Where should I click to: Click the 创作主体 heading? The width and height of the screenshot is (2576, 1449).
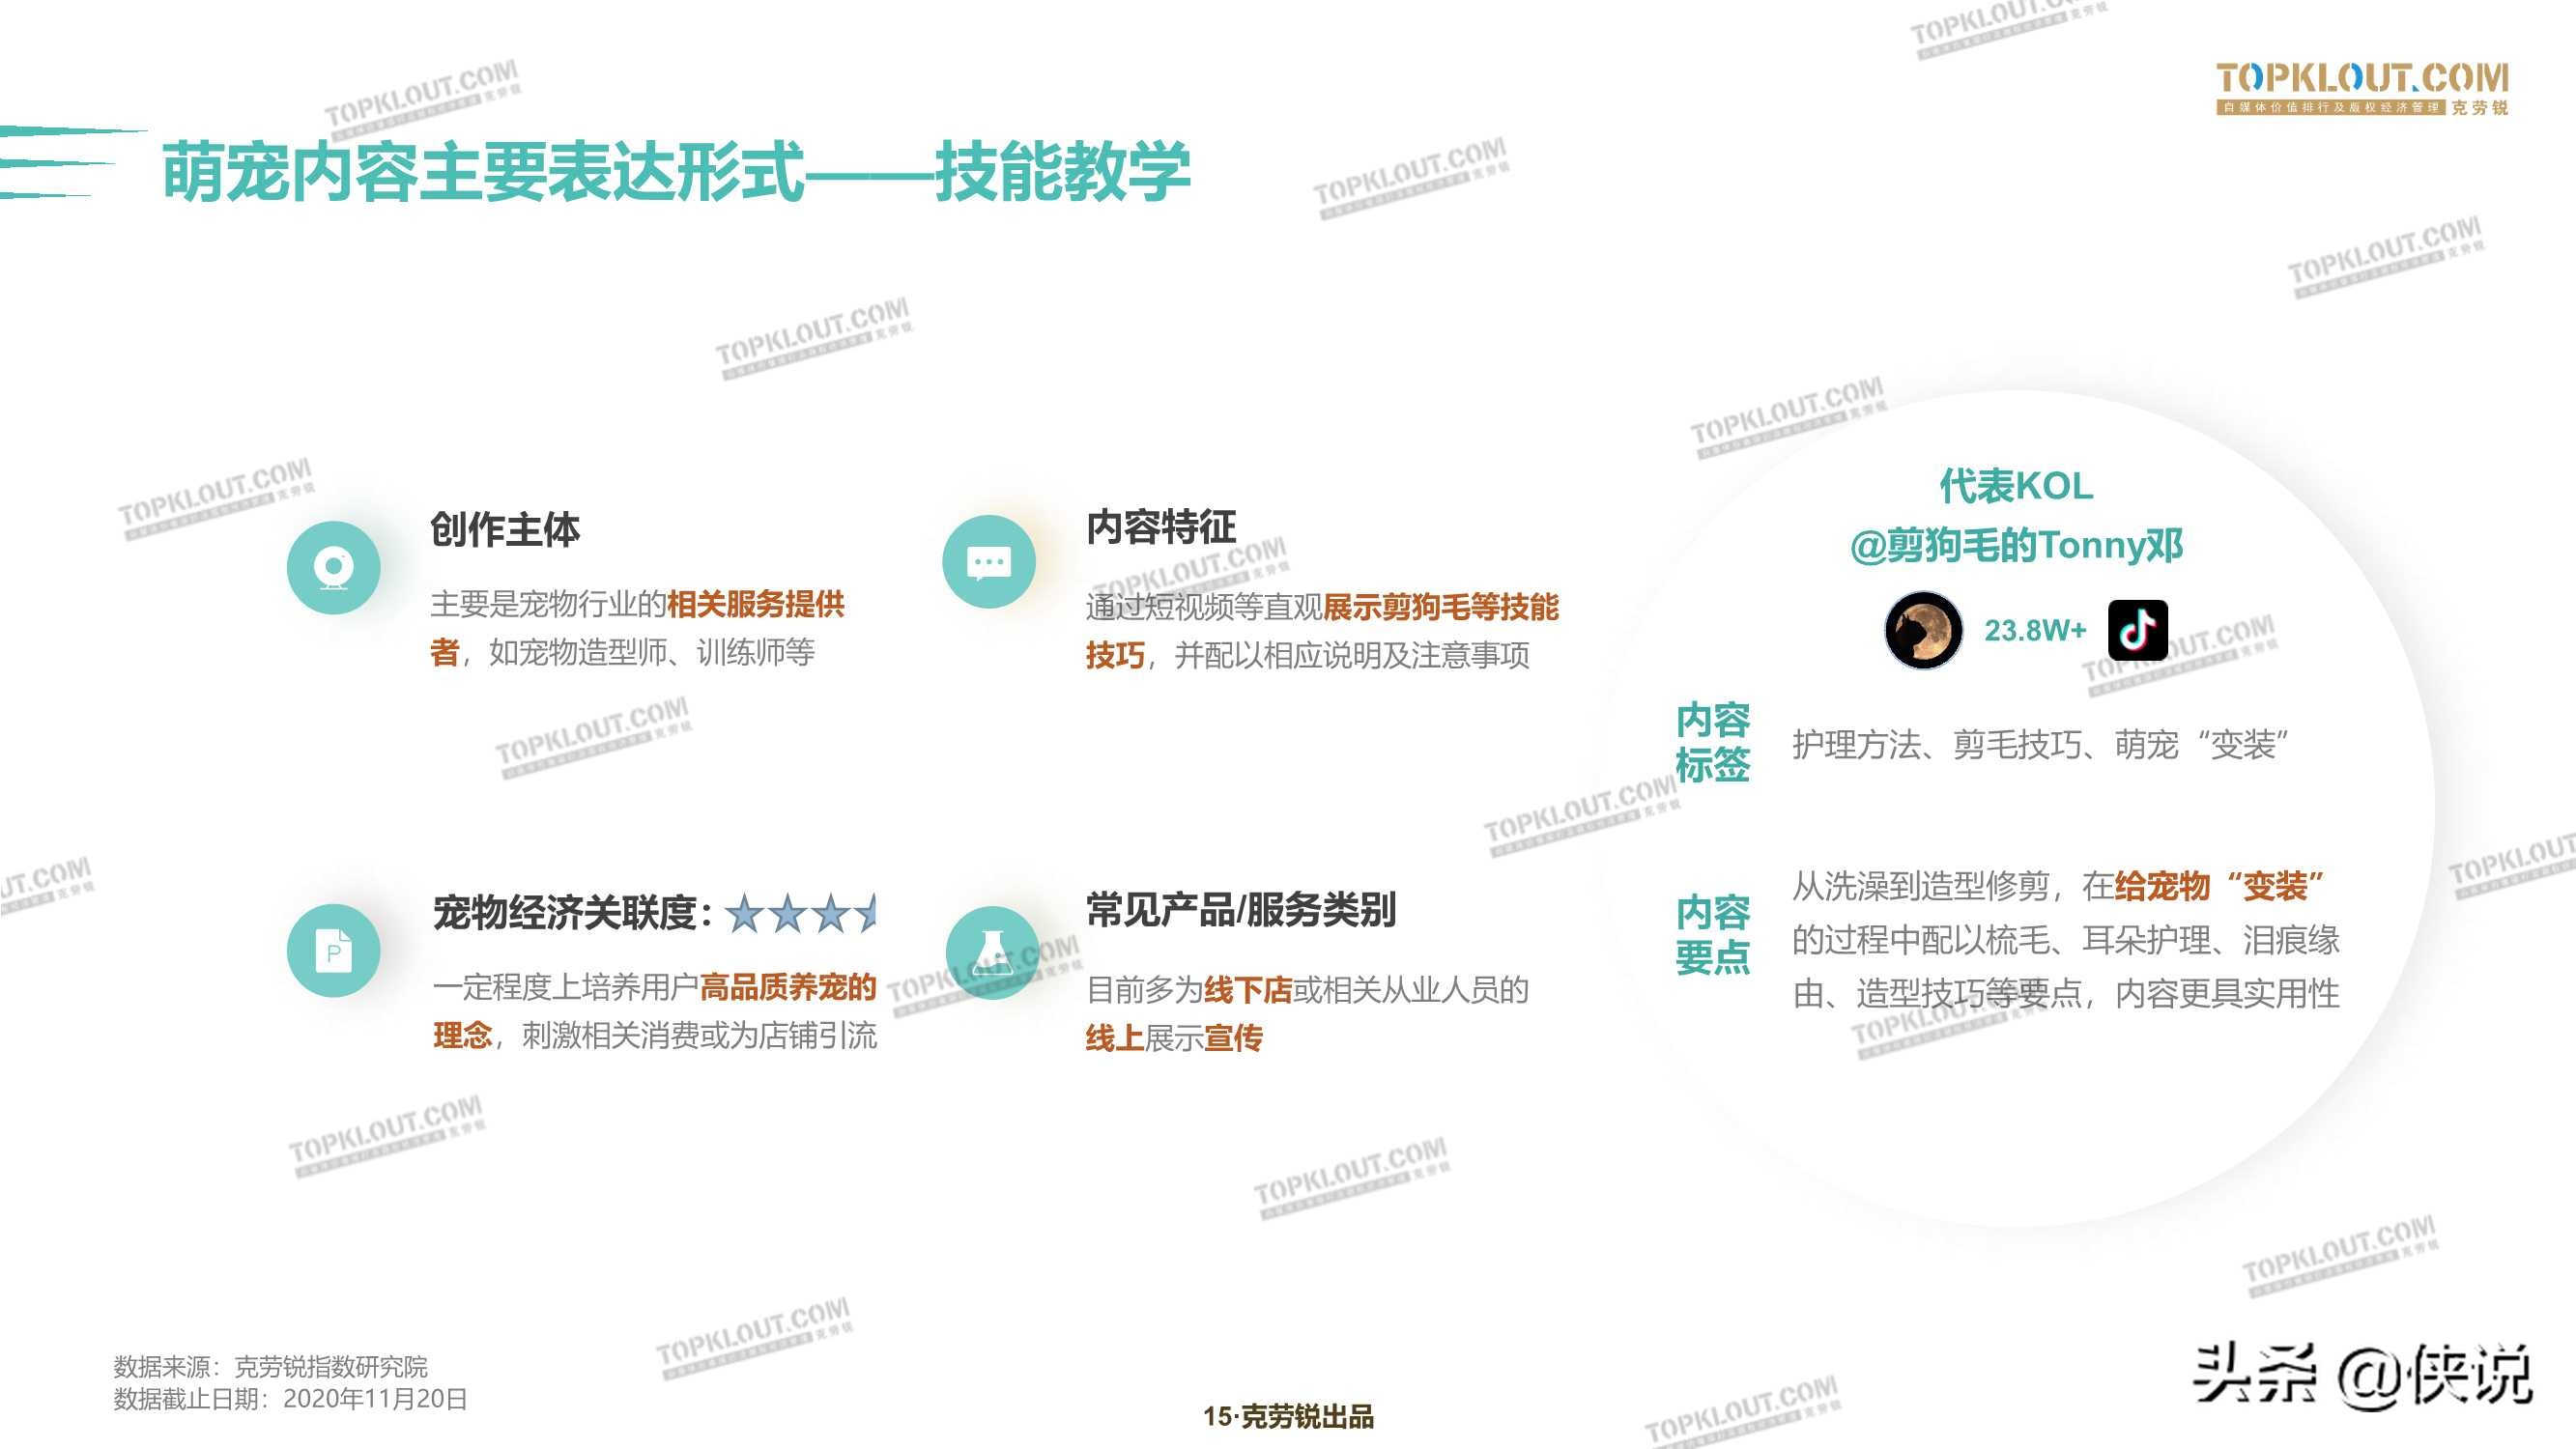point(505,529)
